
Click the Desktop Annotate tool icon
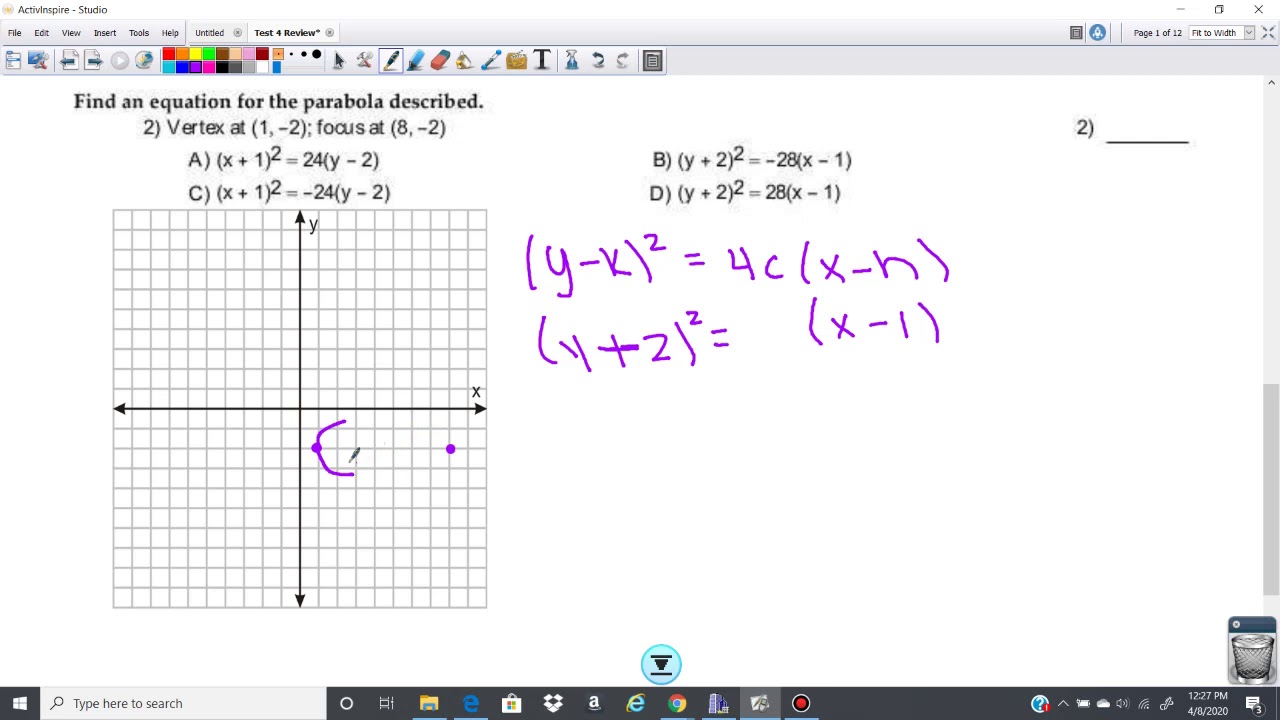pyautogui.click(x=38, y=61)
